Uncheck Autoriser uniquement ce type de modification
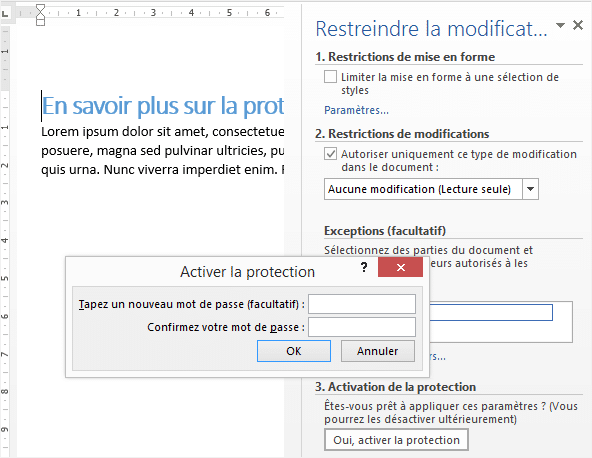The height and width of the screenshot is (458, 592). coord(330,154)
